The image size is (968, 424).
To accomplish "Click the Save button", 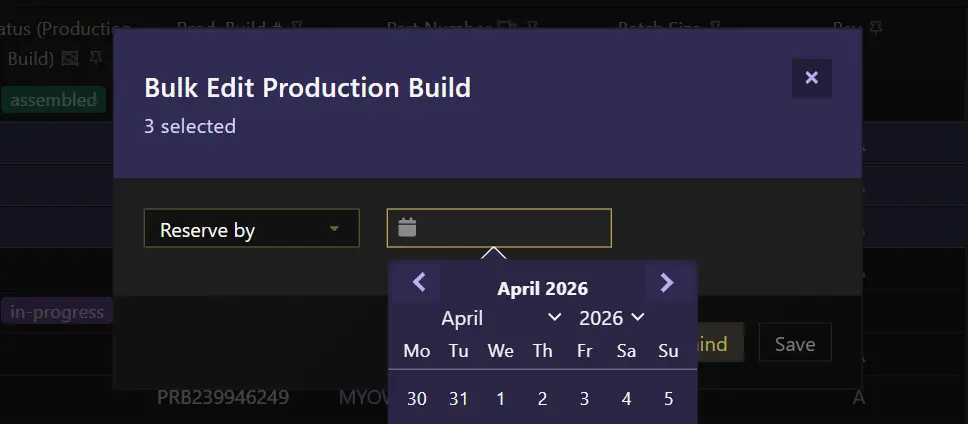I will tap(795, 343).
